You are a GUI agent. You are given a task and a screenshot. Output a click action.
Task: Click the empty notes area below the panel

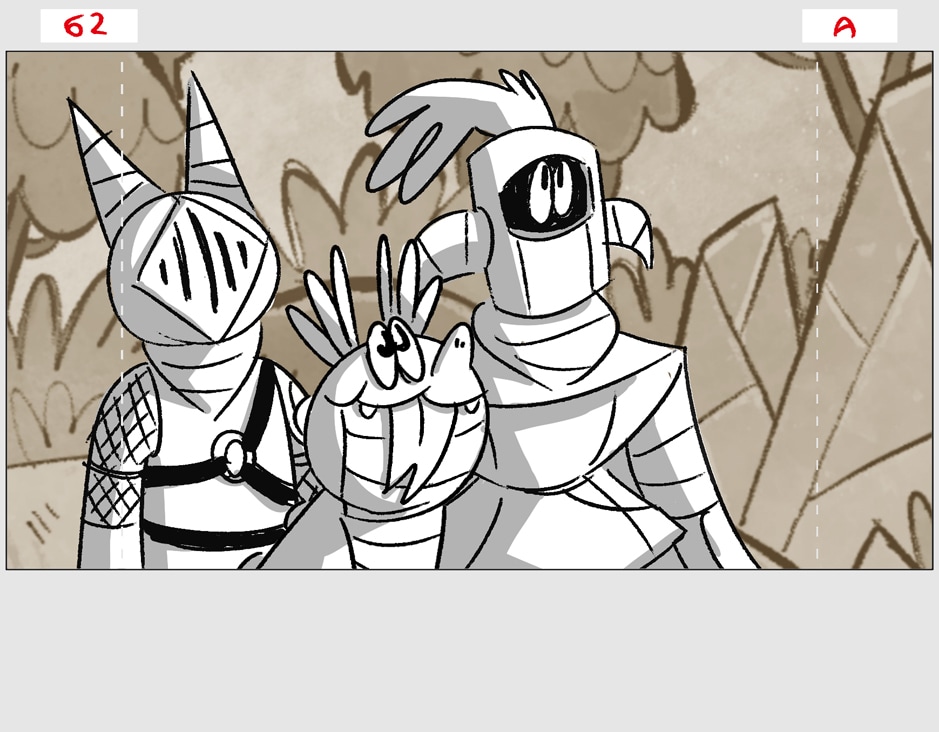[469, 650]
